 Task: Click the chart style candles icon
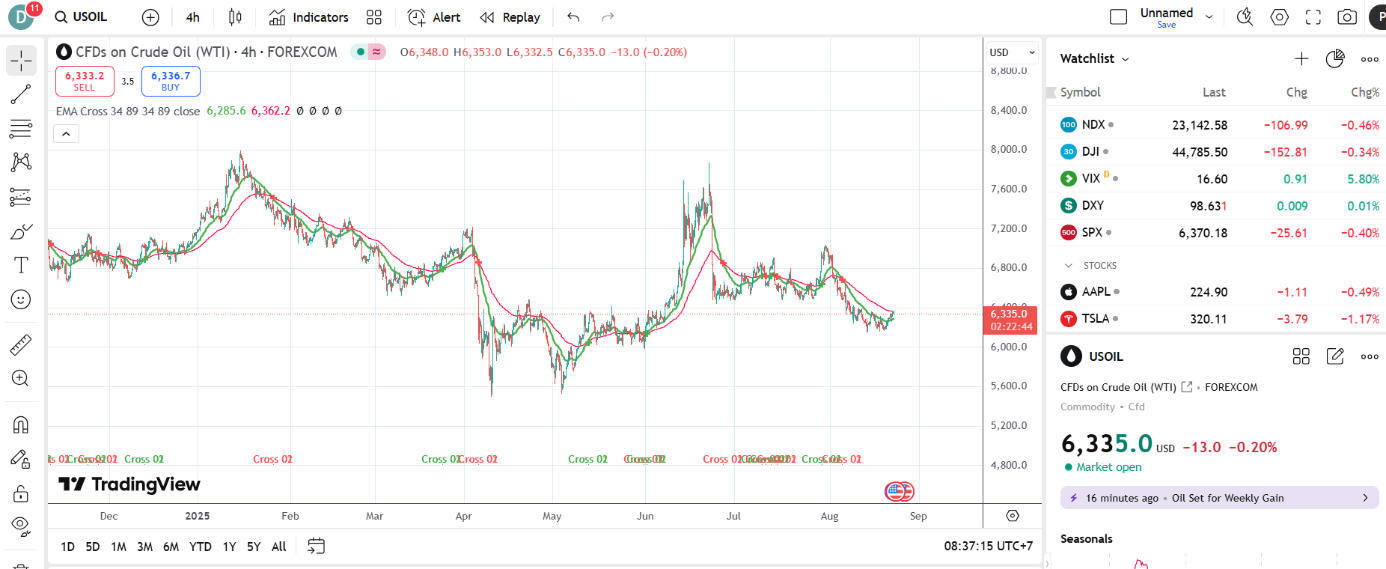pos(235,17)
